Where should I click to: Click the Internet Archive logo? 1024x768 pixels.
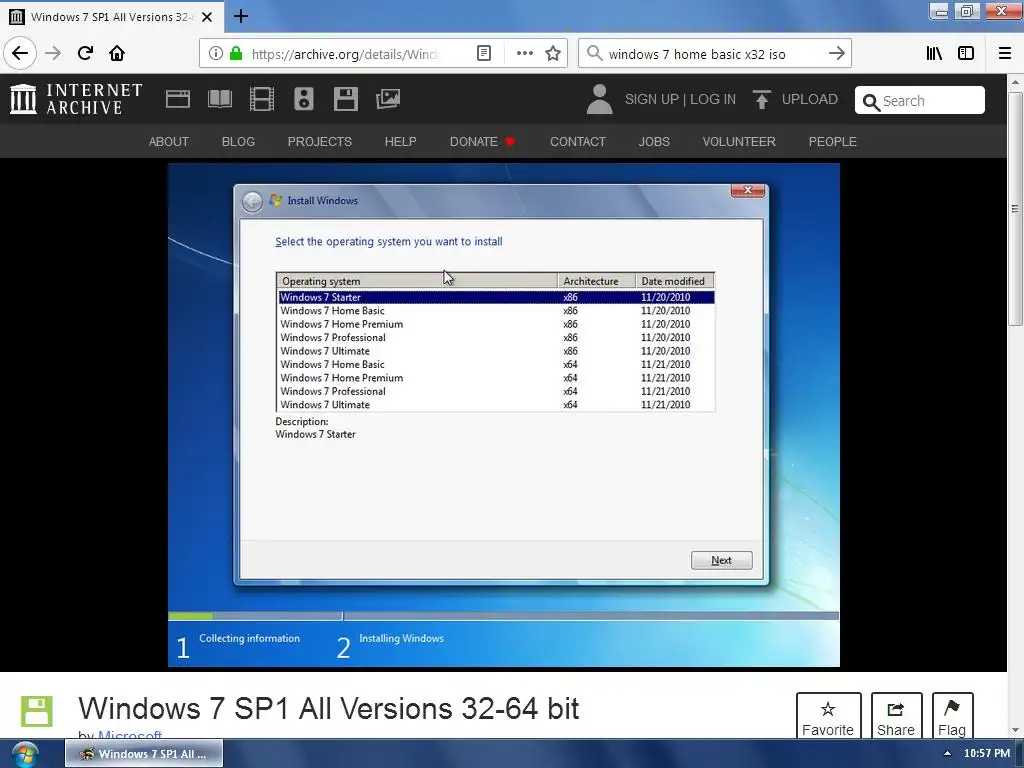(x=76, y=99)
